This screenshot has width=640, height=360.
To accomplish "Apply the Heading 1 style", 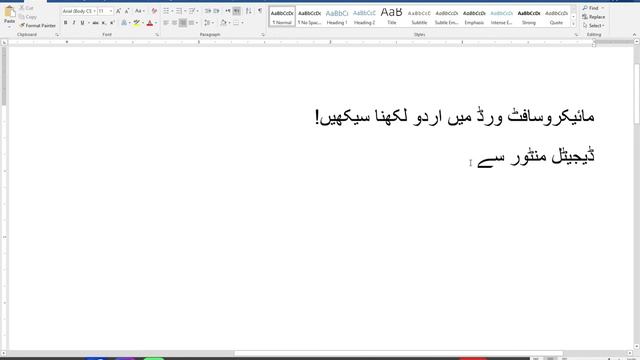I will pos(337,17).
